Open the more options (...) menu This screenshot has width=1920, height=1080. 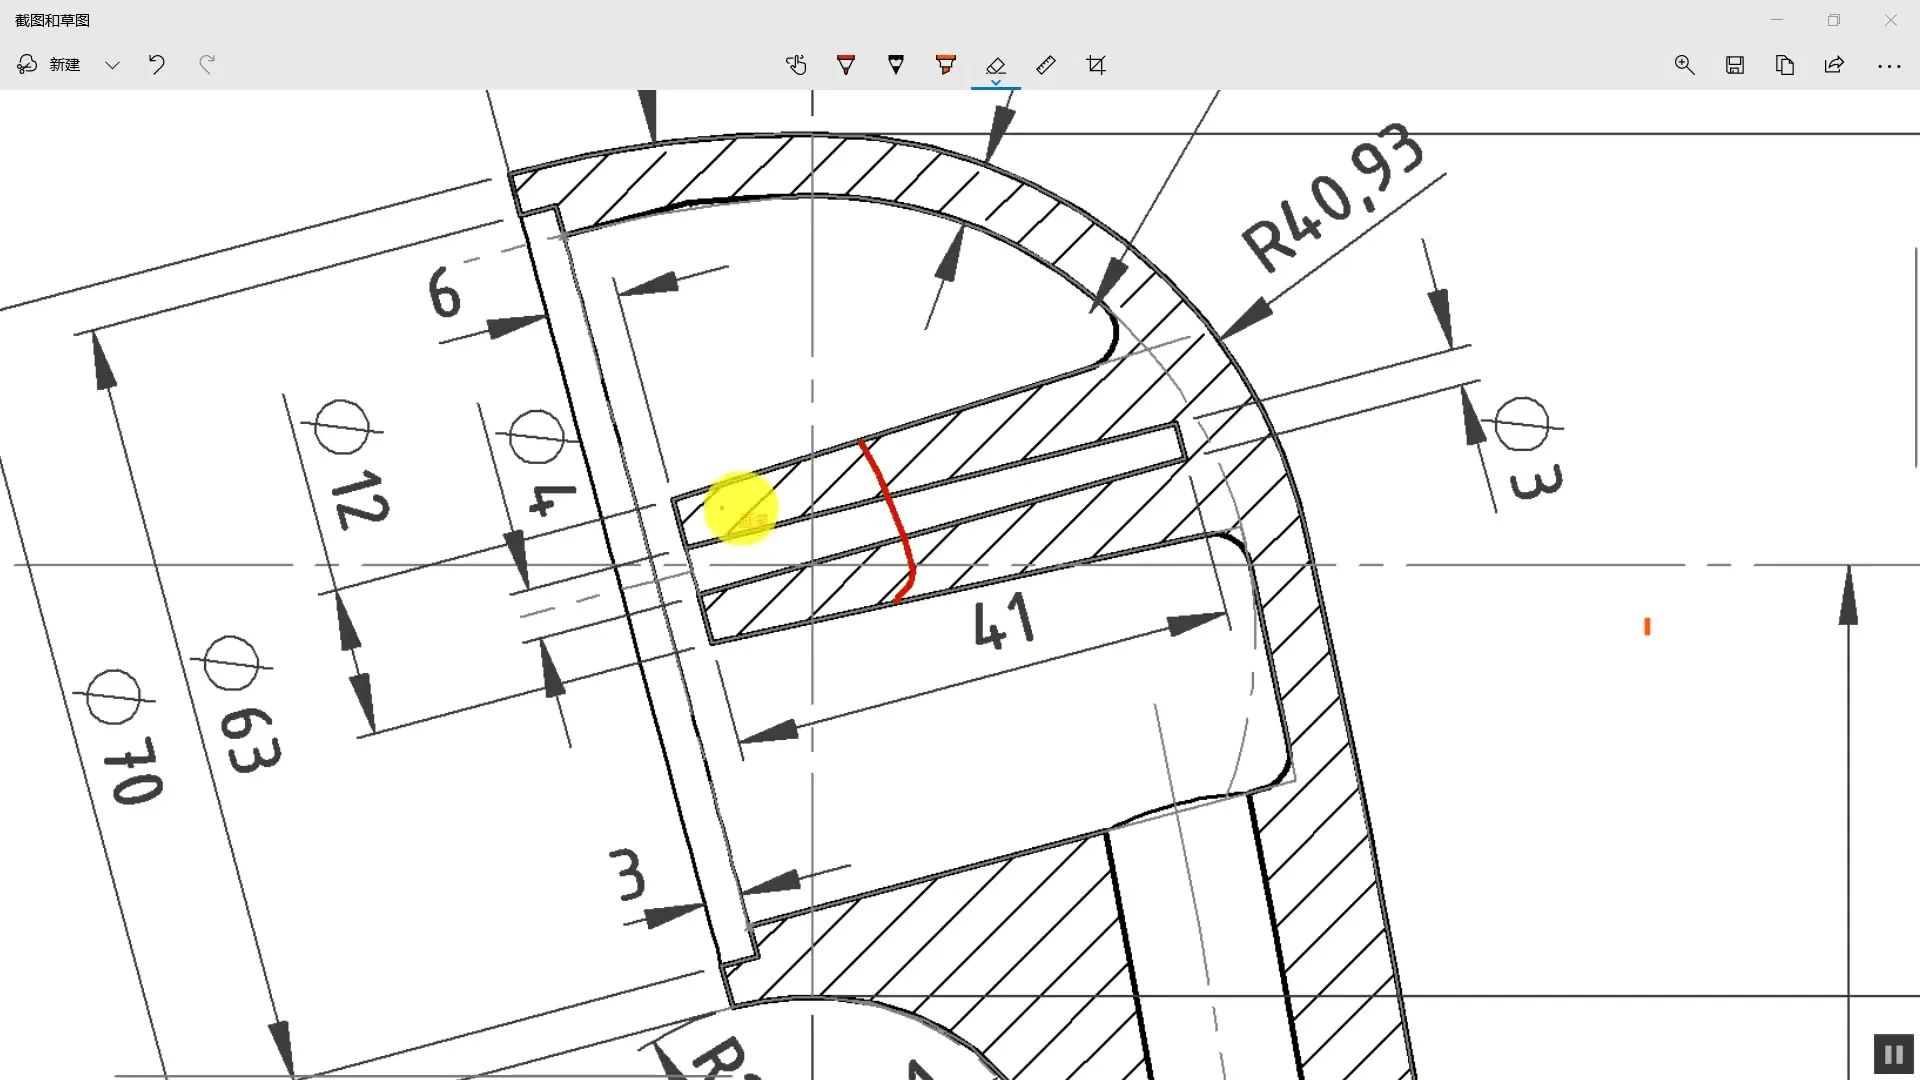(1889, 64)
